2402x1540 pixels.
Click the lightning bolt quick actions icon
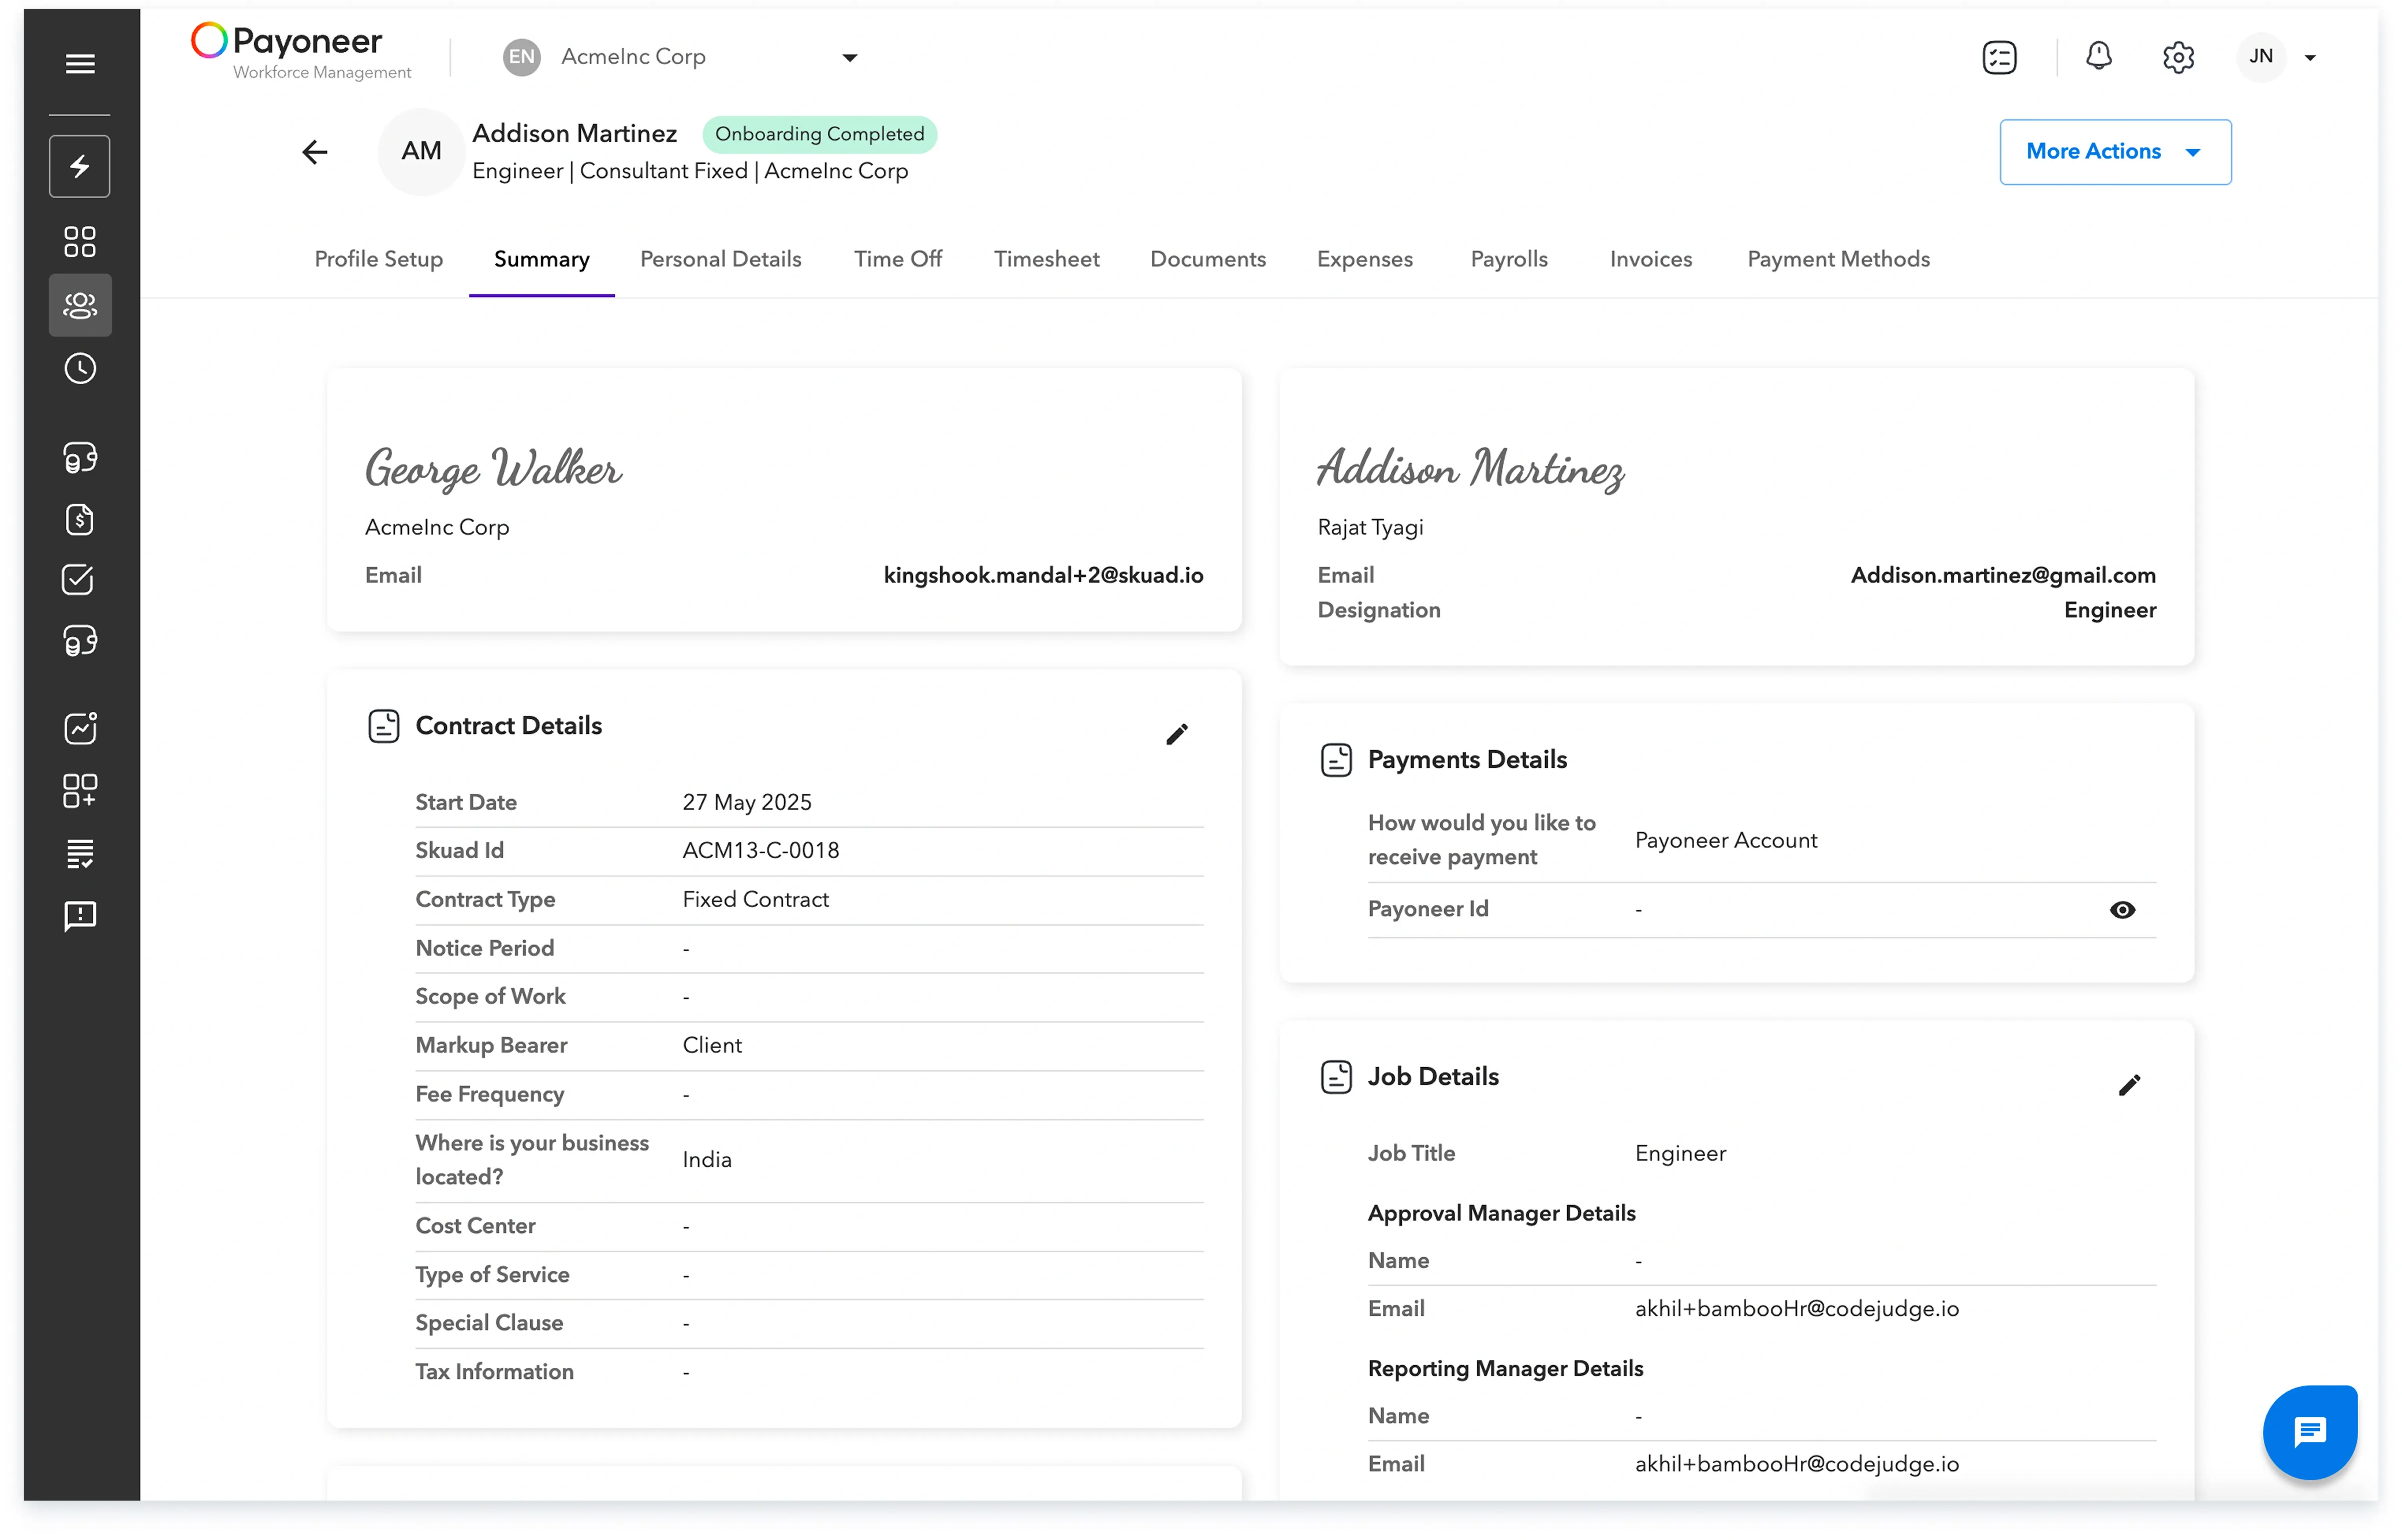80,166
